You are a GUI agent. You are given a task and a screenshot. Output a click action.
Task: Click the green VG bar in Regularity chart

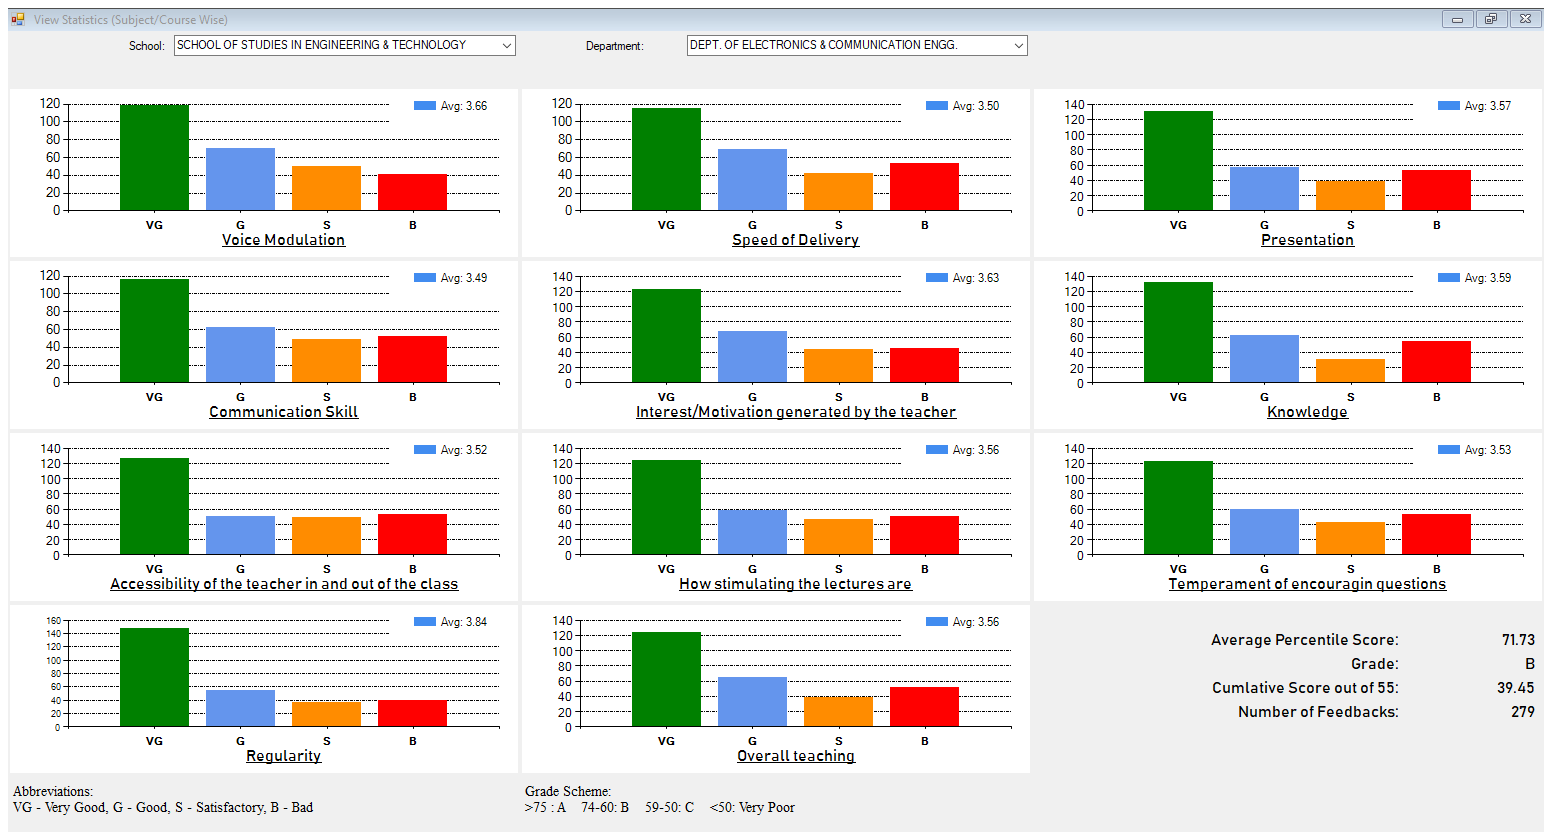coord(154,677)
